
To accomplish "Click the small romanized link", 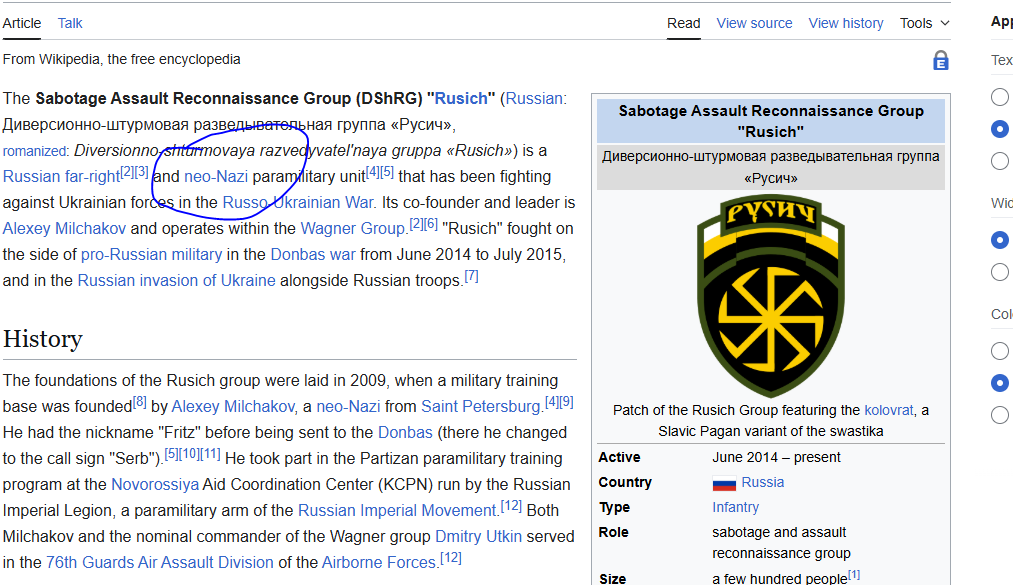I will [34, 151].
